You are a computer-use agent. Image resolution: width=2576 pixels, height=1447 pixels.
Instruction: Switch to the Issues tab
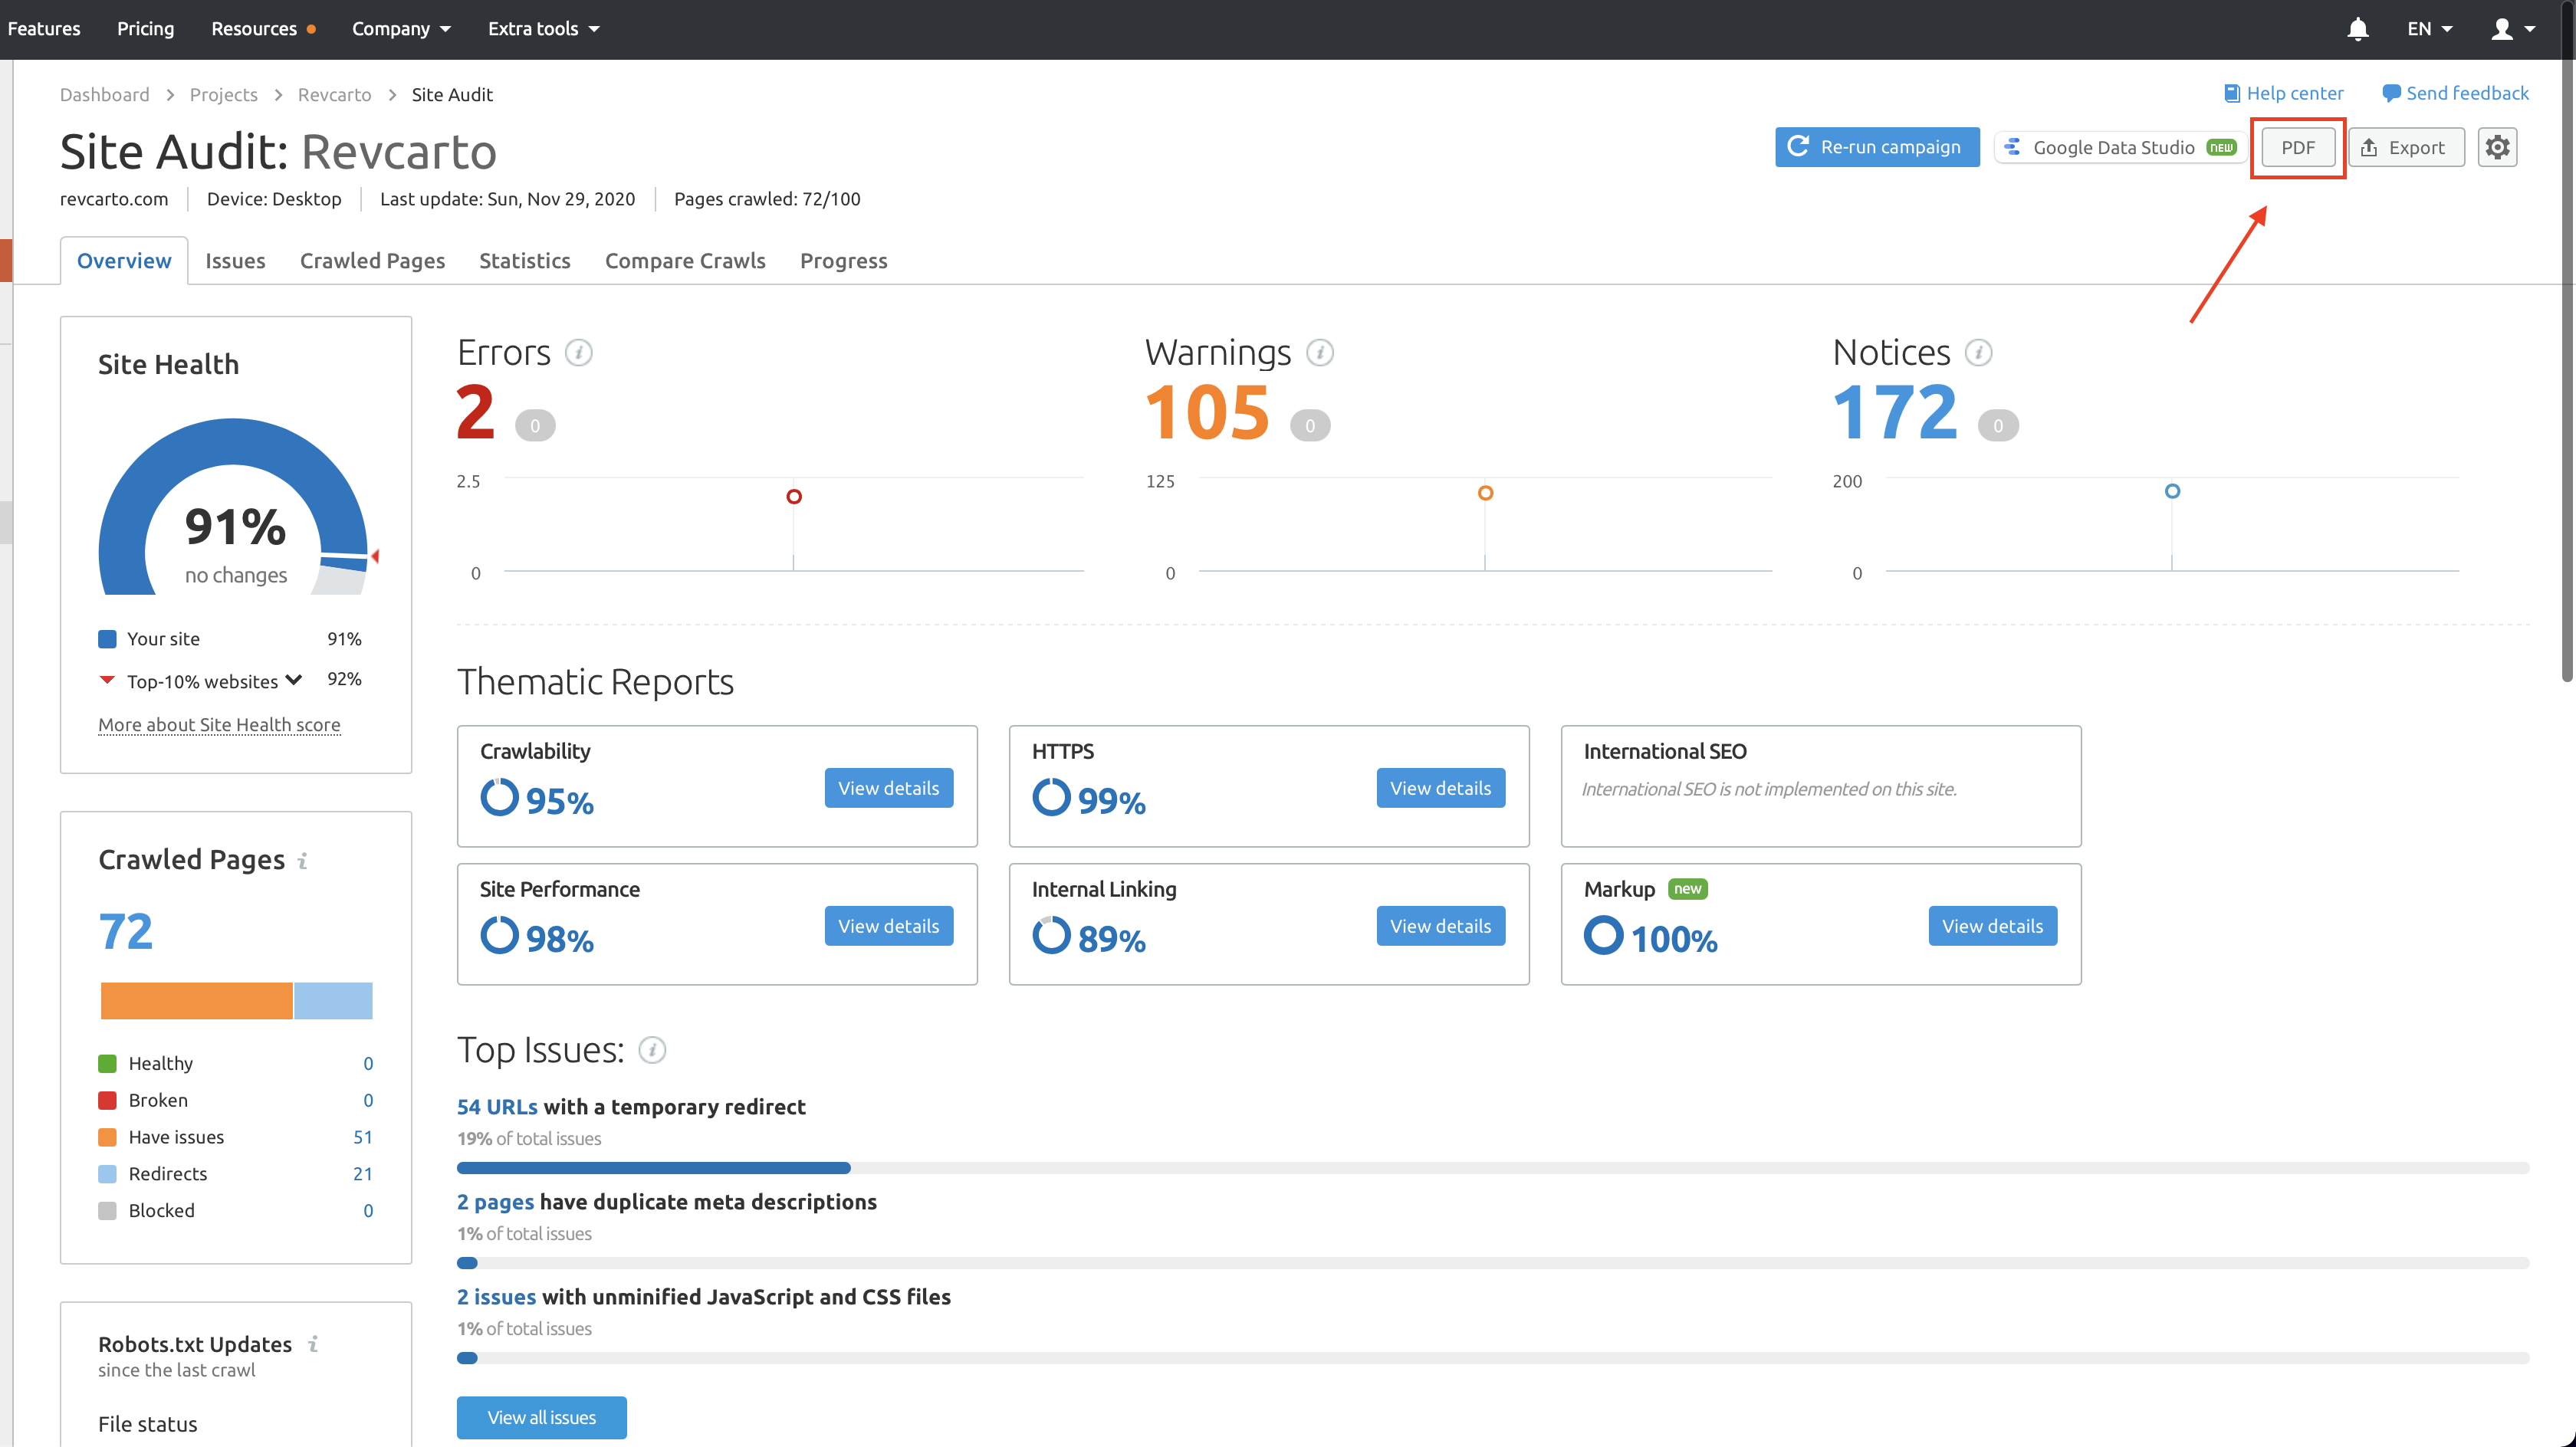[x=235, y=261]
